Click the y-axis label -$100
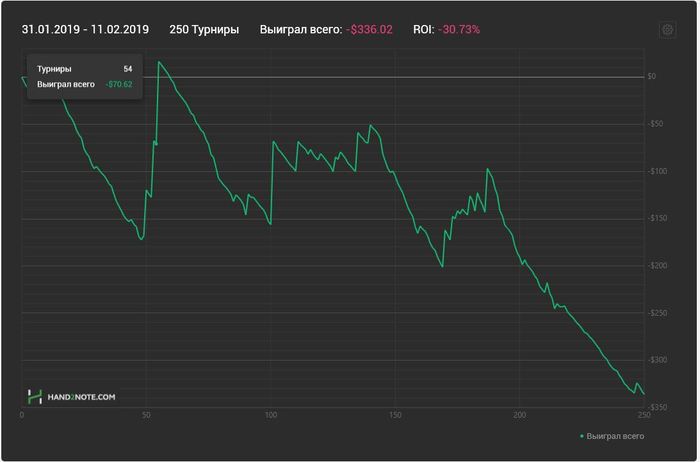The image size is (700, 462). coord(657,171)
